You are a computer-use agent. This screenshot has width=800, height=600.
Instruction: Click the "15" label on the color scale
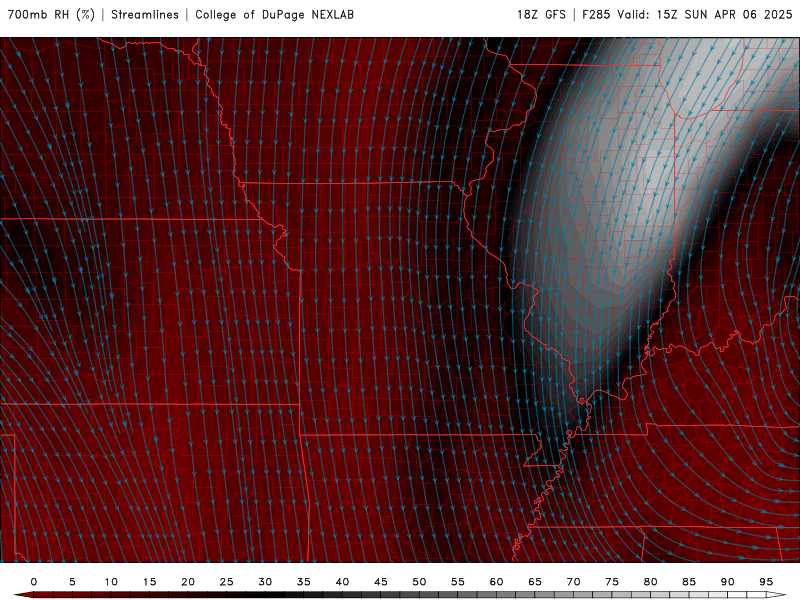(x=149, y=582)
